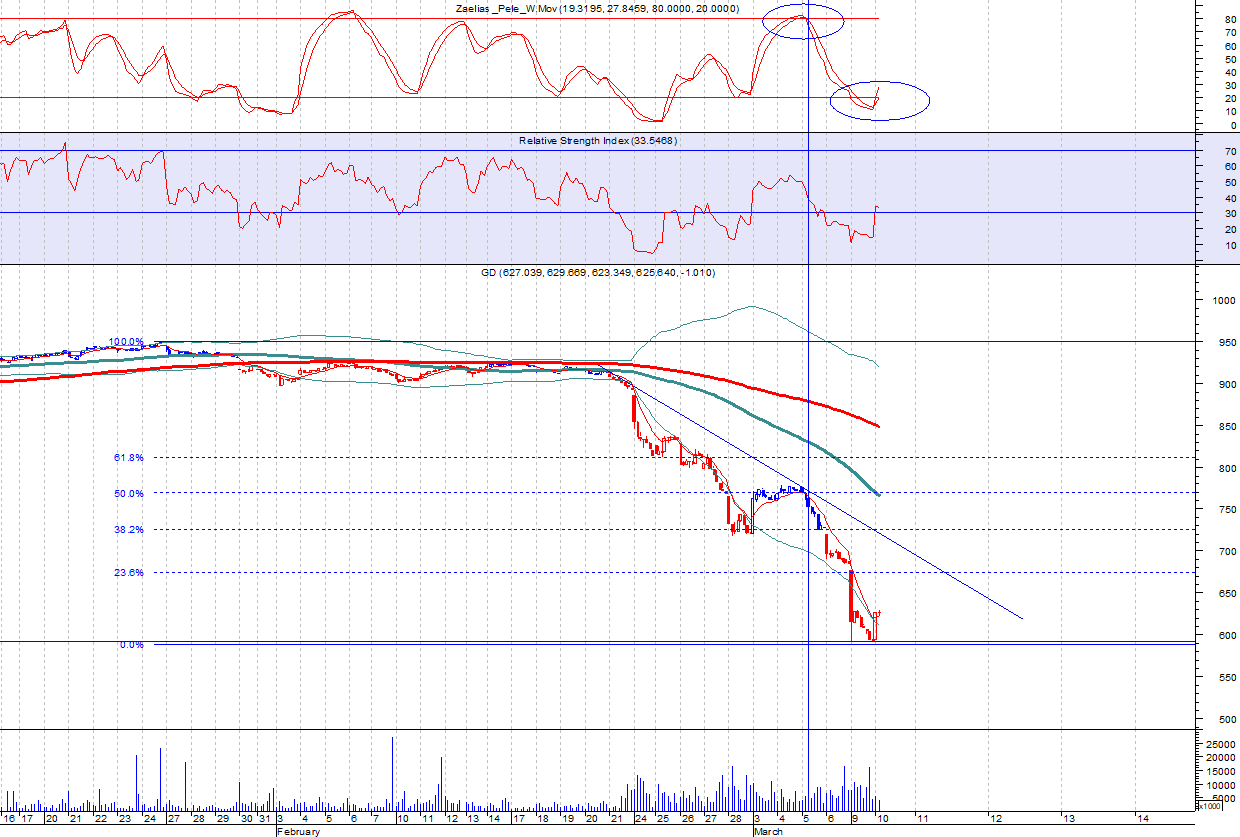Click the x1000 volume scale label
This screenshot has height=837, width=1240.
[x=1209, y=806]
